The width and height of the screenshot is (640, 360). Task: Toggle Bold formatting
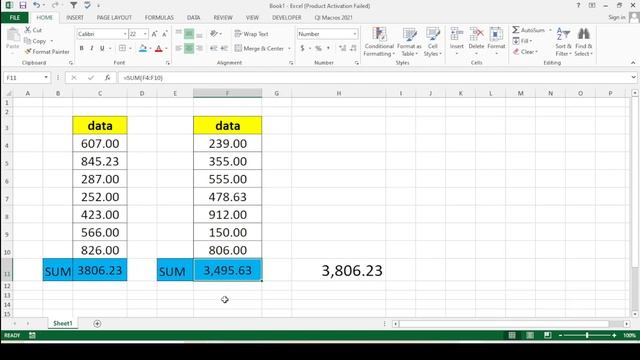82,48
